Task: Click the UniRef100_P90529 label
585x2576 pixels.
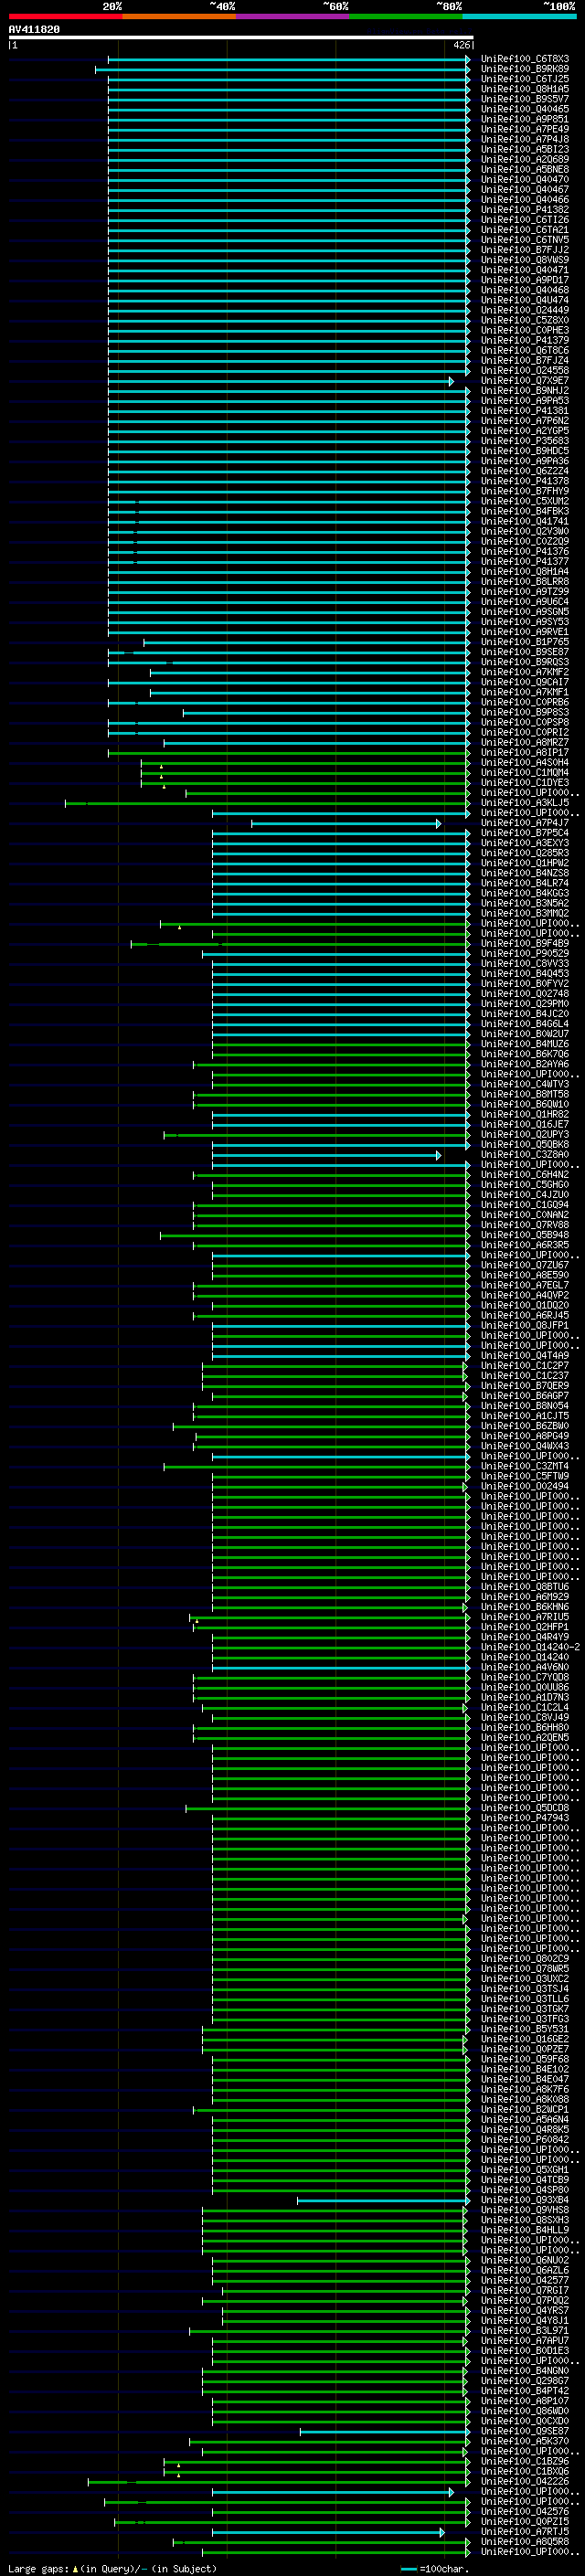Action: 525,953
